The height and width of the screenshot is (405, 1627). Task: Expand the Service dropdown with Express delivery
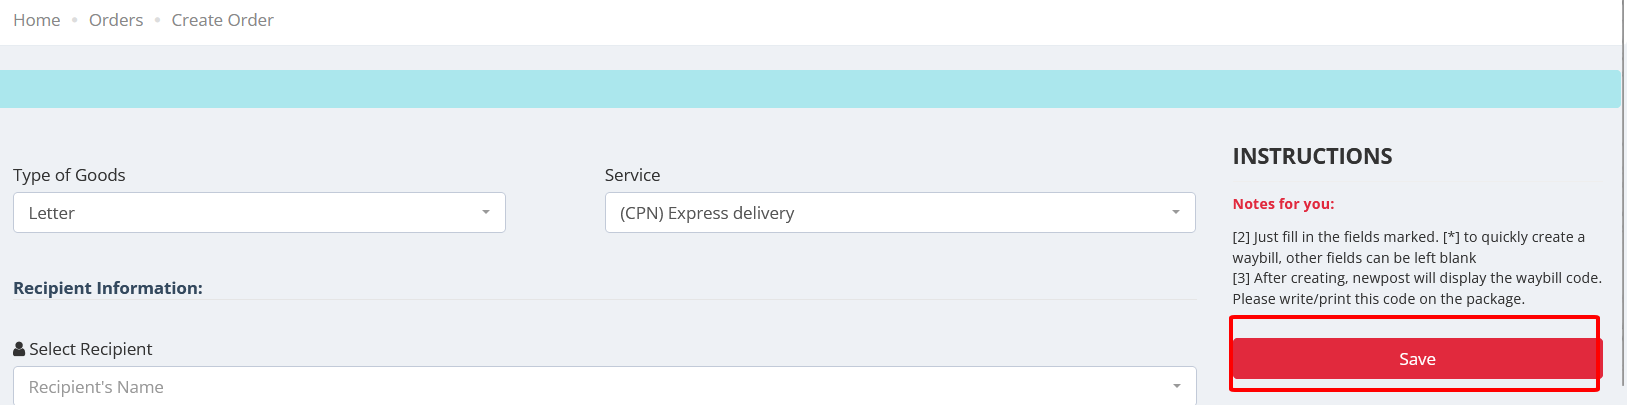coord(900,213)
